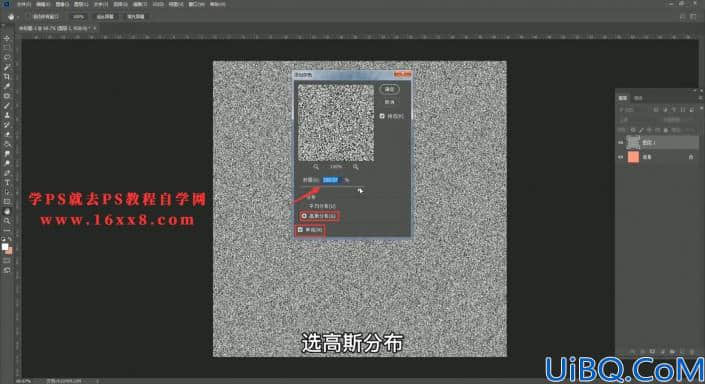Open the Edit menu
This screenshot has width=705, height=384.
(43, 4)
